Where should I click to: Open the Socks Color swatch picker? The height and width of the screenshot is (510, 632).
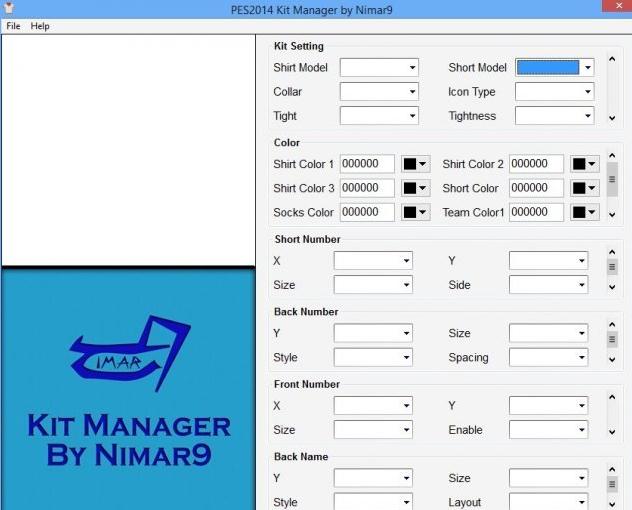click(416, 212)
